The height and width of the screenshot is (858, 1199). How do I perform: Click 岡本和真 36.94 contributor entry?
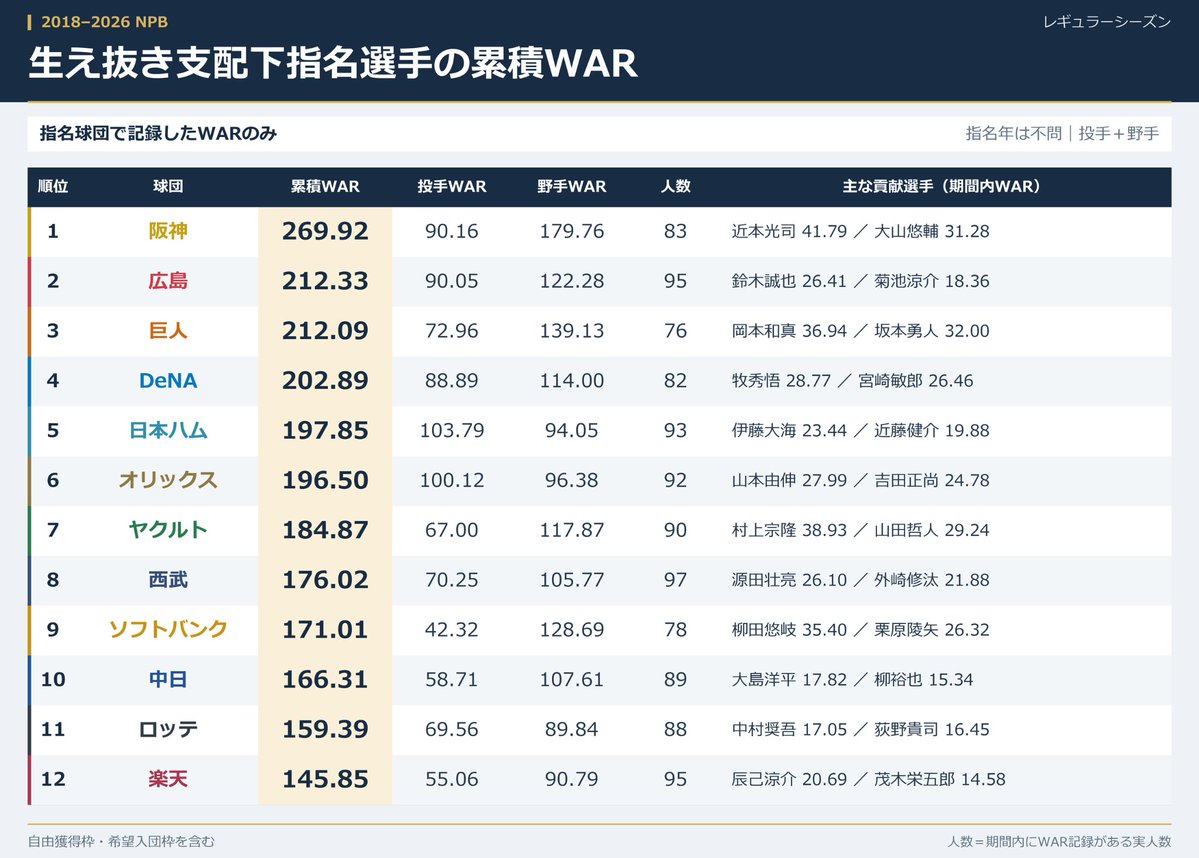tap(789, 330)
